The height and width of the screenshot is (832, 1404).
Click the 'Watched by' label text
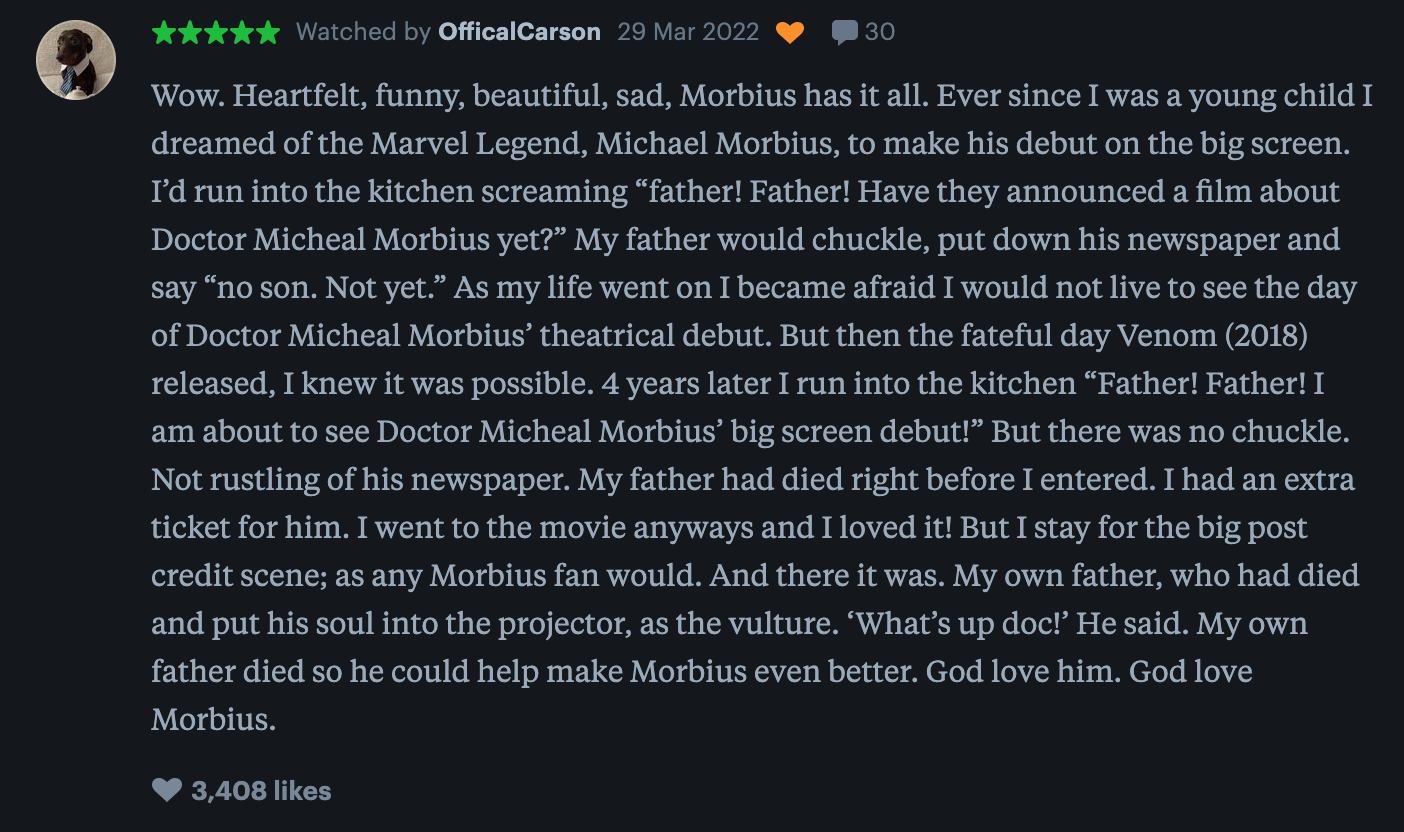point(363,32)
